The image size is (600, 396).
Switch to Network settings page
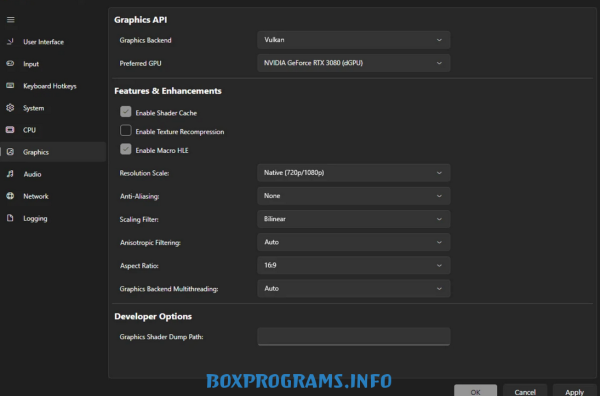click(53, 196)
